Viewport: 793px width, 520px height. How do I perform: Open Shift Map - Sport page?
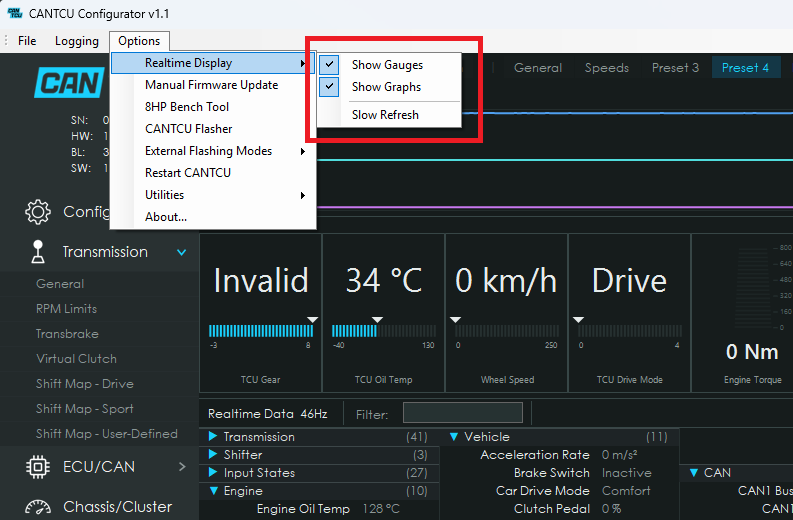point(84,409)
